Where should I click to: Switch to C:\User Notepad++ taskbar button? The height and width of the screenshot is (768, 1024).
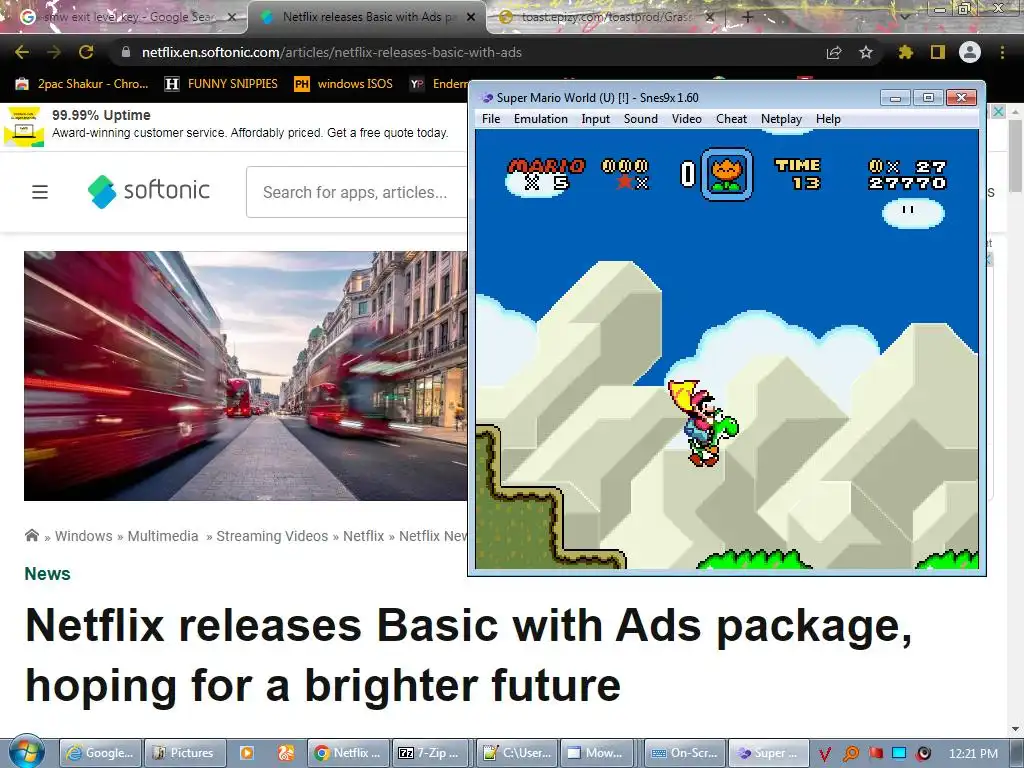tap(516, 753)
